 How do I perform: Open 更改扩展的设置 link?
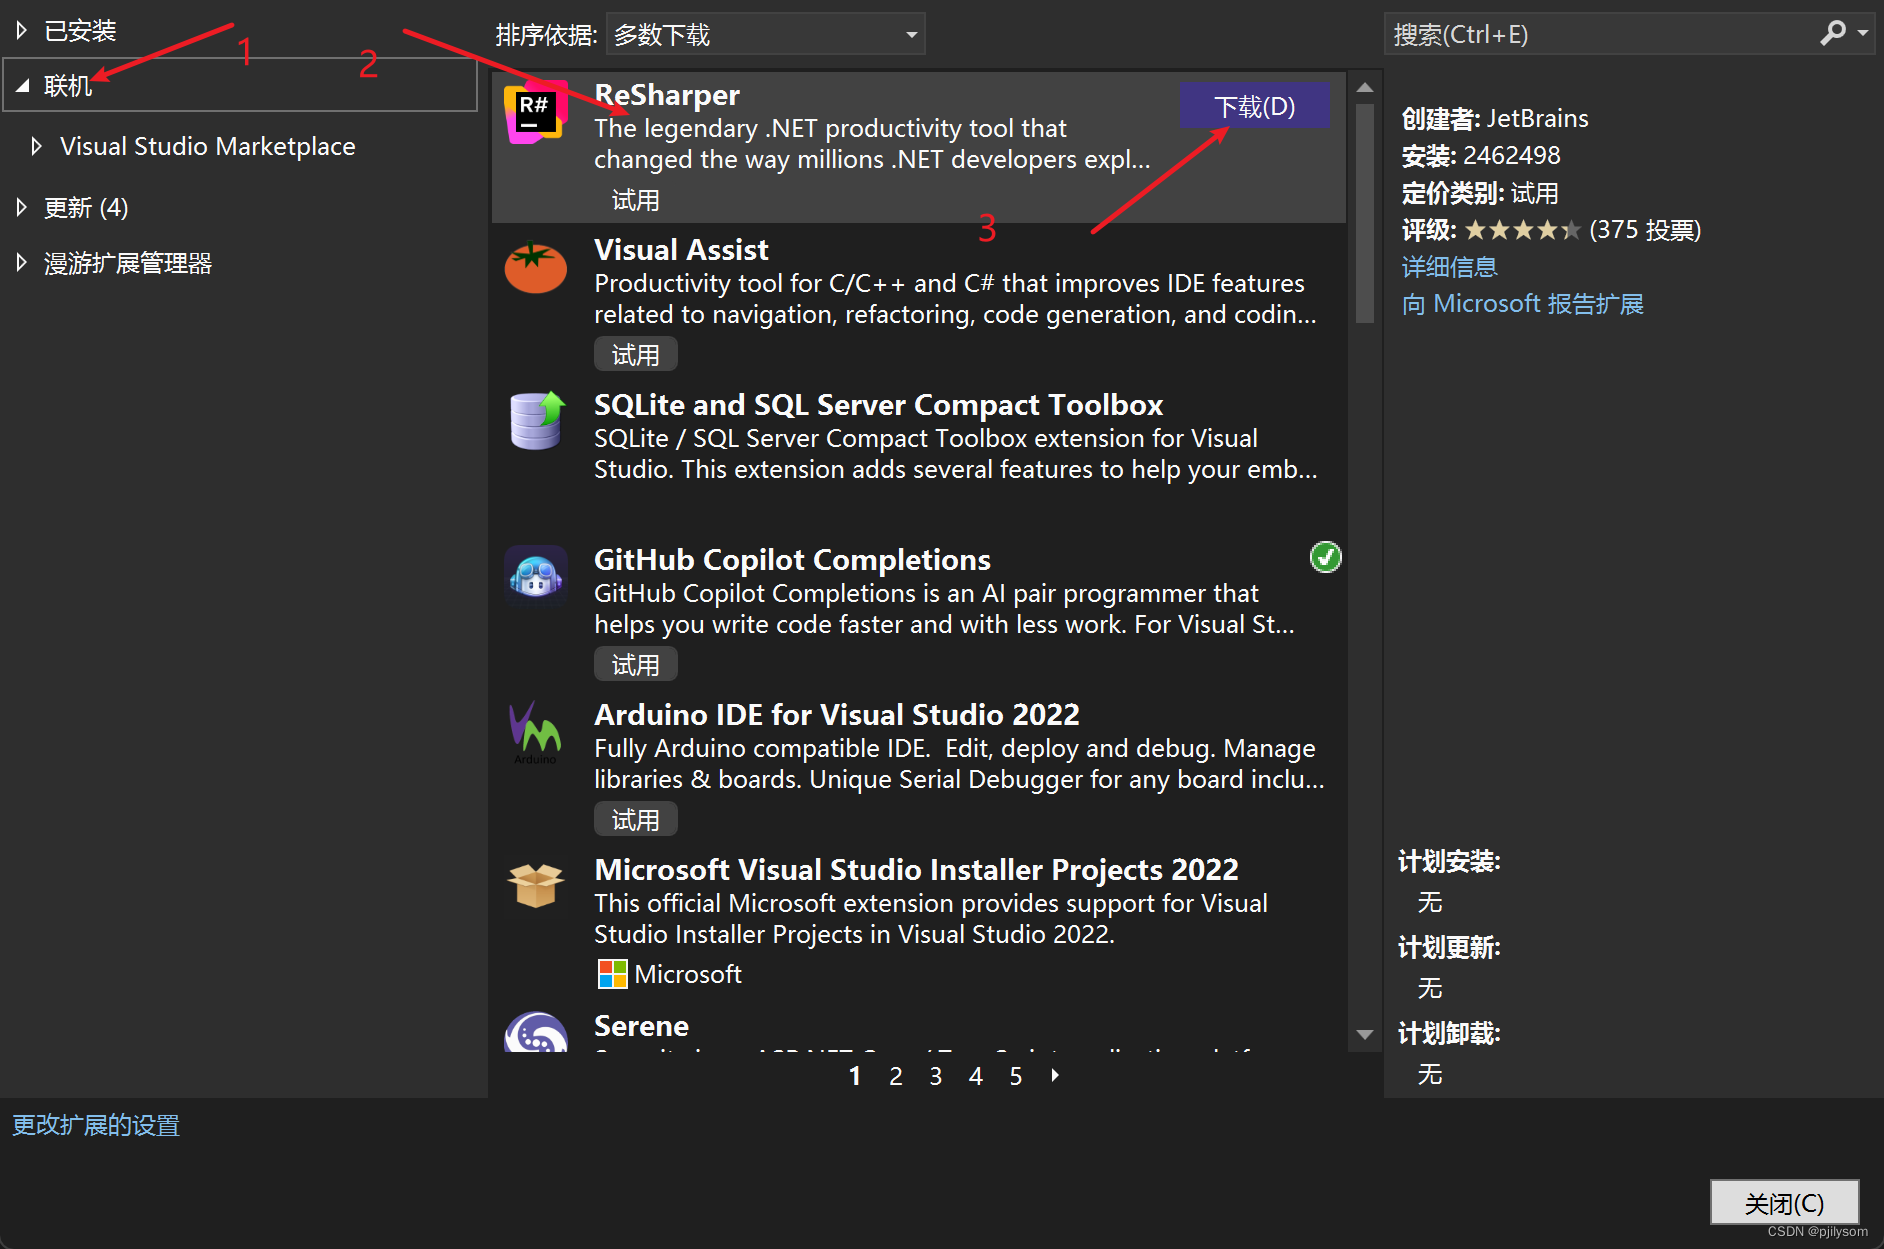95,1125
